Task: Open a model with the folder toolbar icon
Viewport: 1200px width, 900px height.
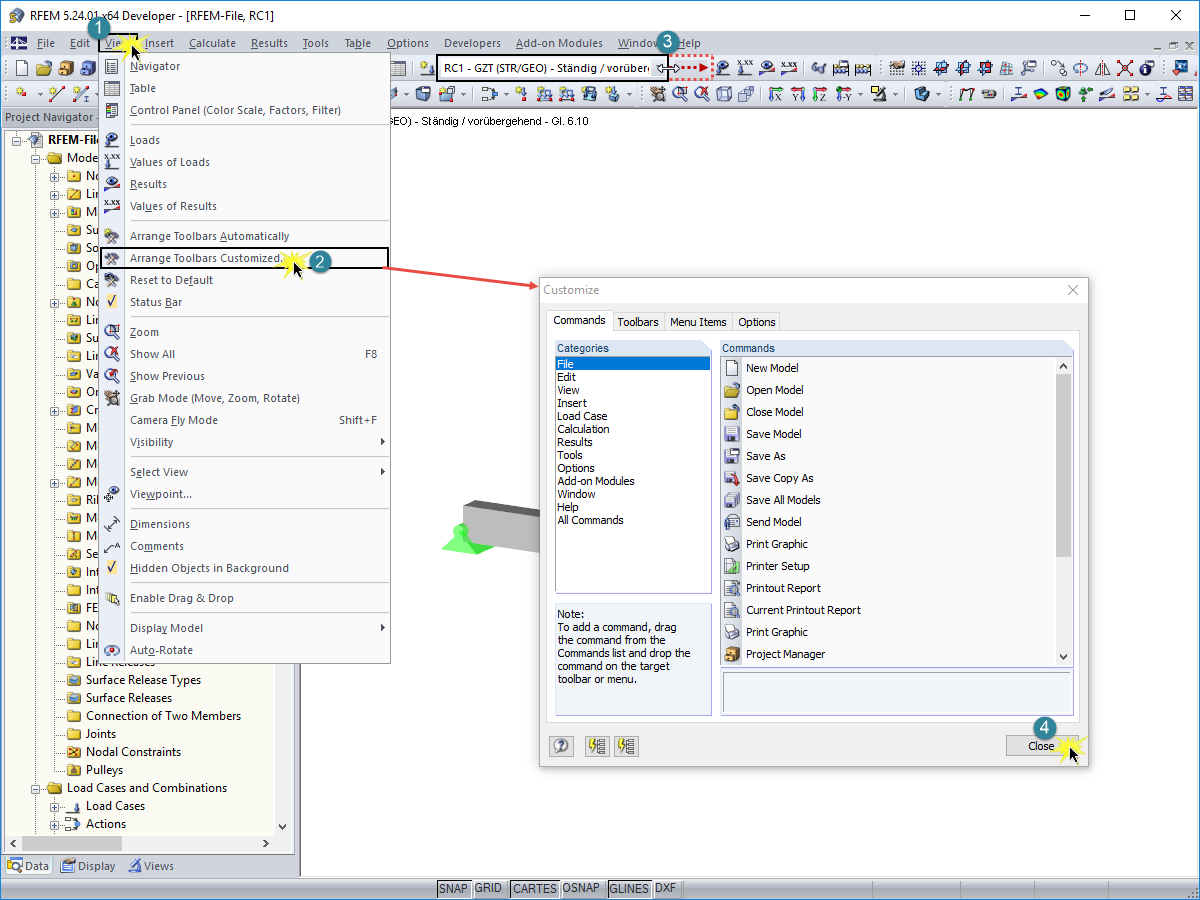Action: (43, 67)
